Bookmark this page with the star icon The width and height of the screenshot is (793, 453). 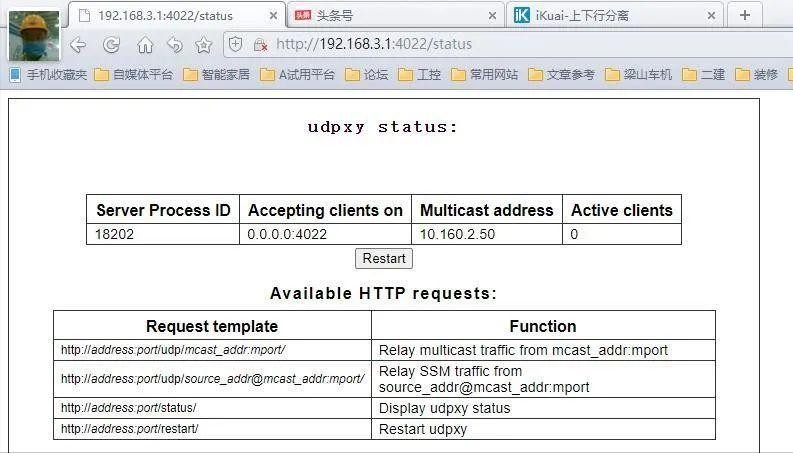203,45
